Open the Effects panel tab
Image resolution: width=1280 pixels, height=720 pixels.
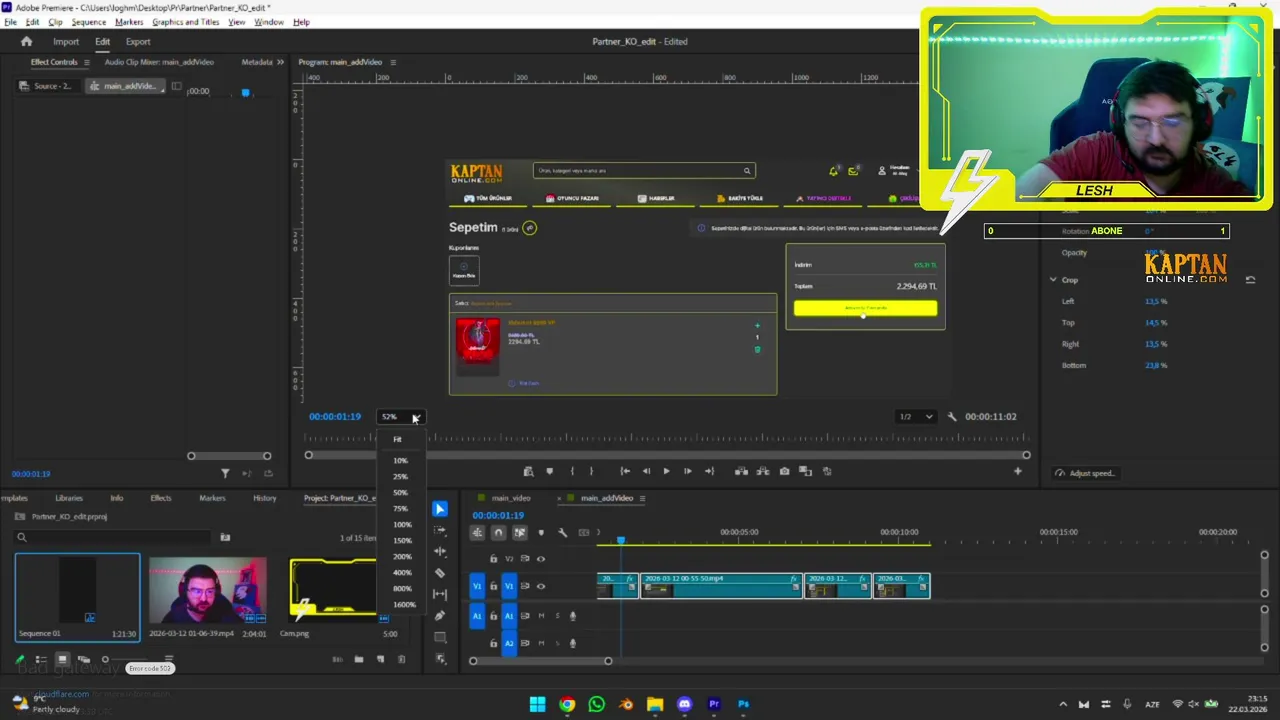[x=161, y=498]
